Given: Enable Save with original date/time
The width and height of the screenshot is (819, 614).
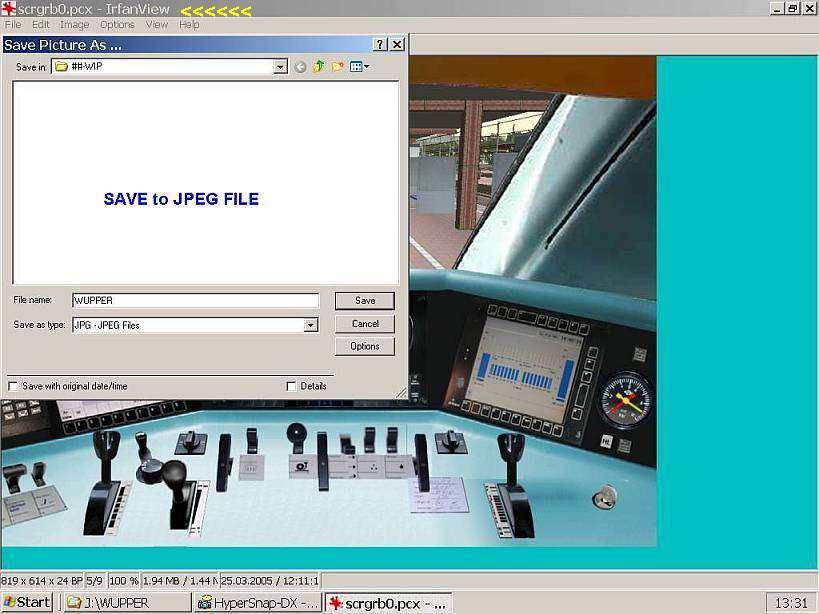Looking at the screenshot, I should coord(13,386).
